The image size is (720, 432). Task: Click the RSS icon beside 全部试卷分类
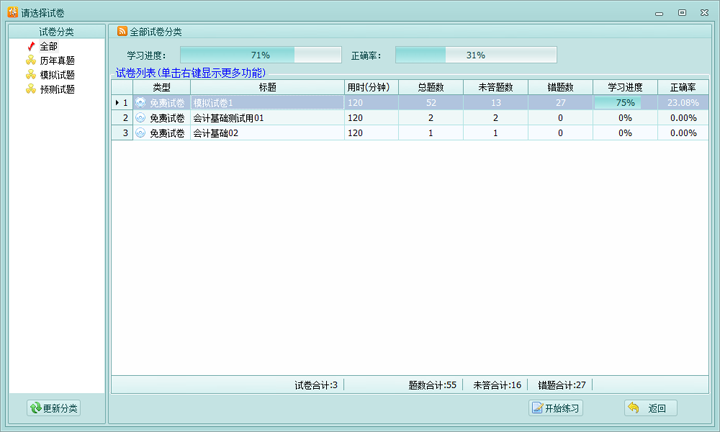pyautogui.click(x=122, y=32)
